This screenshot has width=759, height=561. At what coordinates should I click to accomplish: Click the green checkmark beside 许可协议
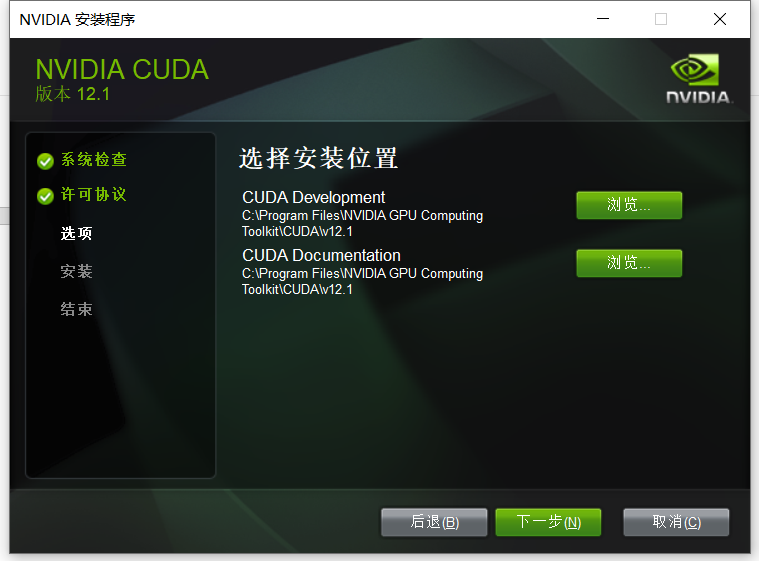pyautogui.click(x=45, y=196)
